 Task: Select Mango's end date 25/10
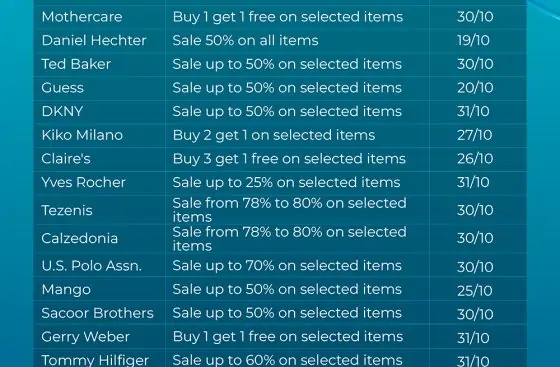pos(475,291)
